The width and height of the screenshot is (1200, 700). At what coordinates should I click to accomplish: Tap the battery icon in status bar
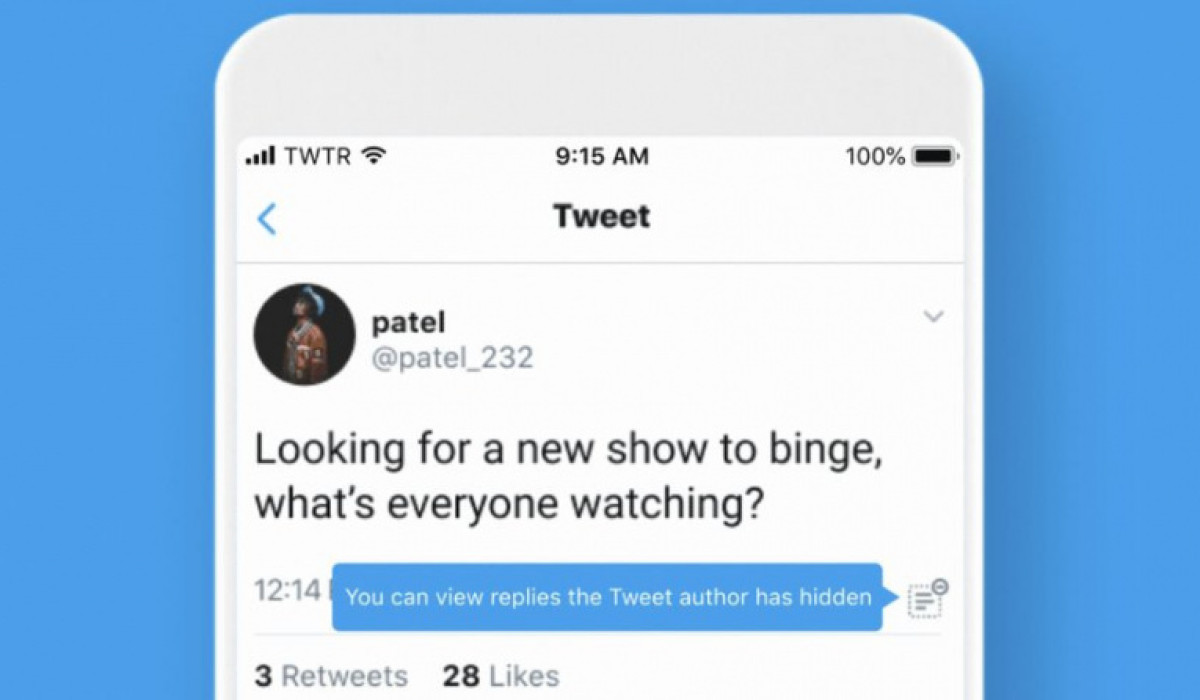[936, 156]
